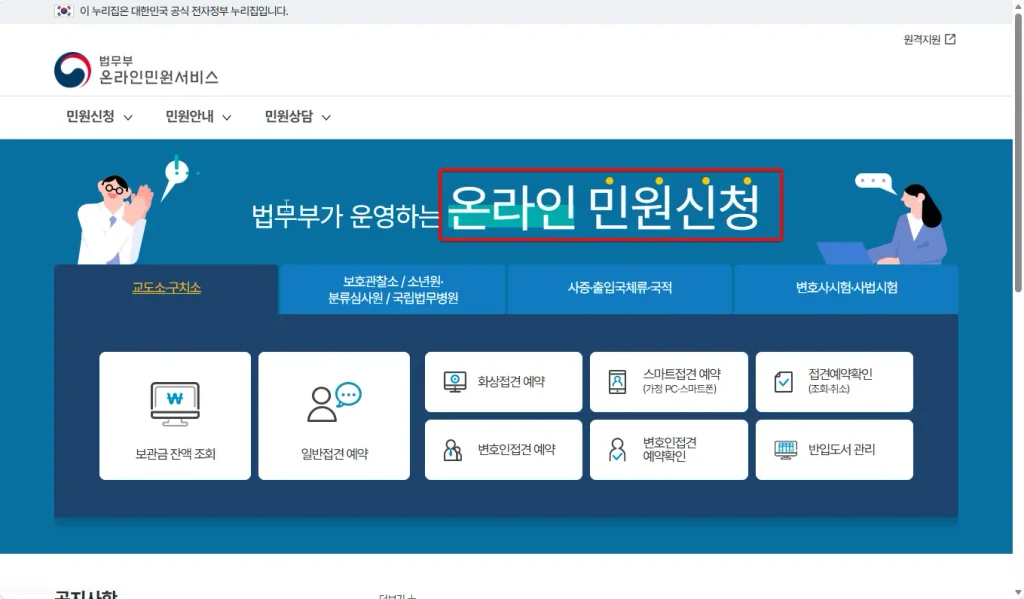
Task: Select the 반입도서 관리 keyboard monitor icon
Action: [786, 449]
